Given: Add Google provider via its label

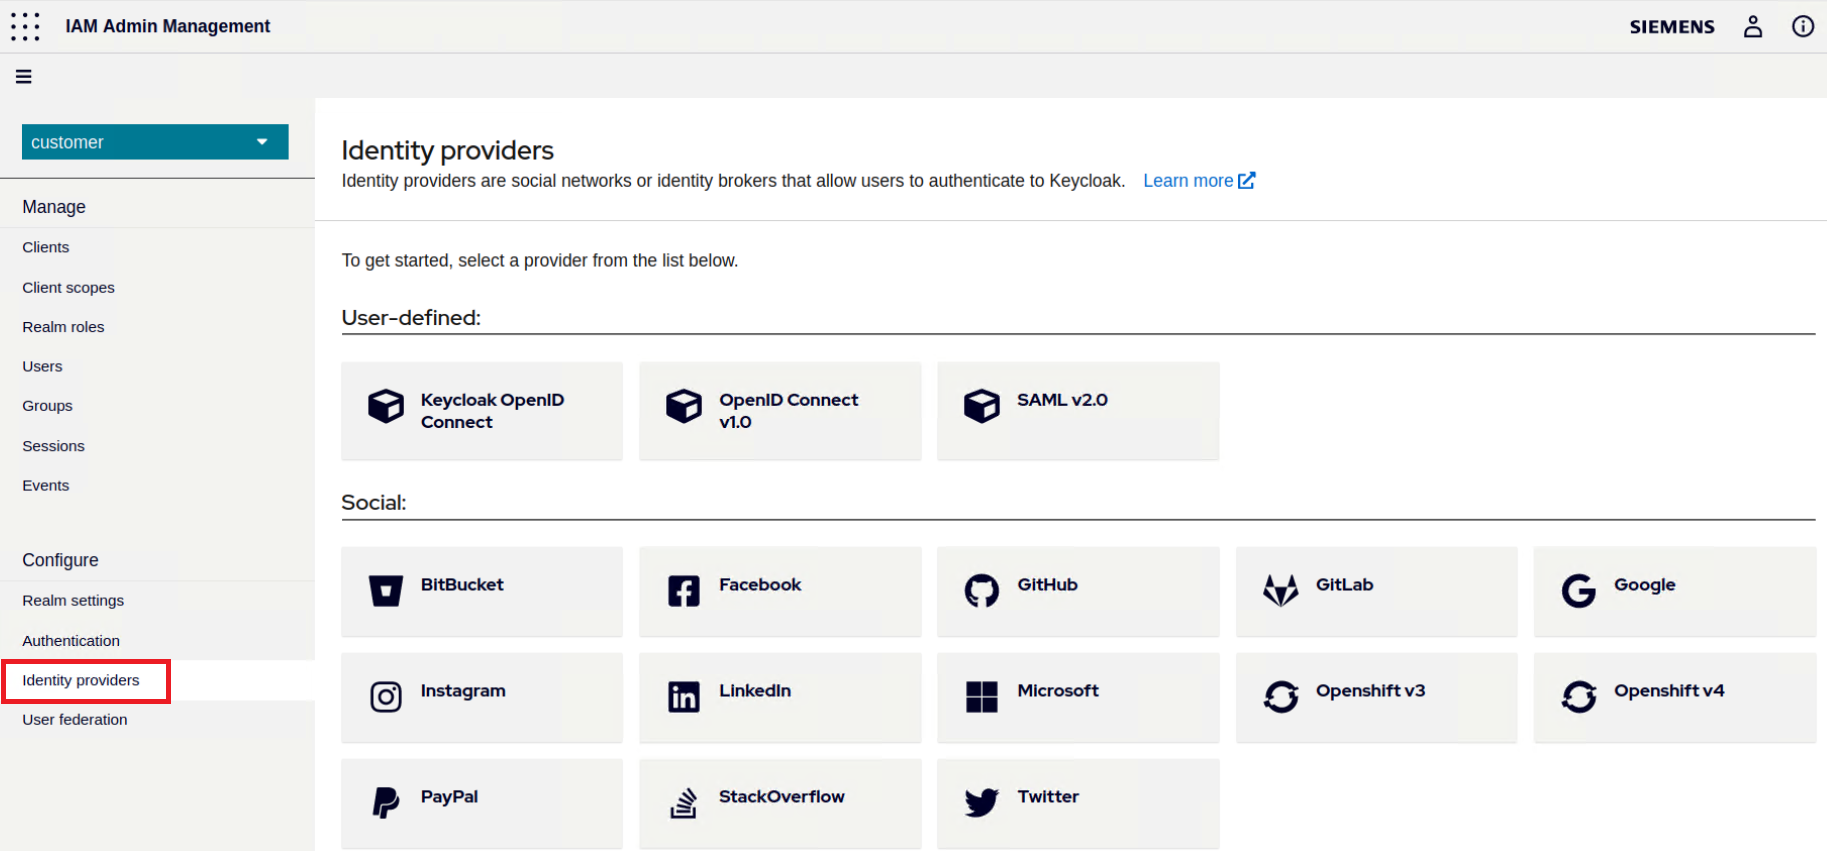Looking at the screenshot, I should [1644, 585].
